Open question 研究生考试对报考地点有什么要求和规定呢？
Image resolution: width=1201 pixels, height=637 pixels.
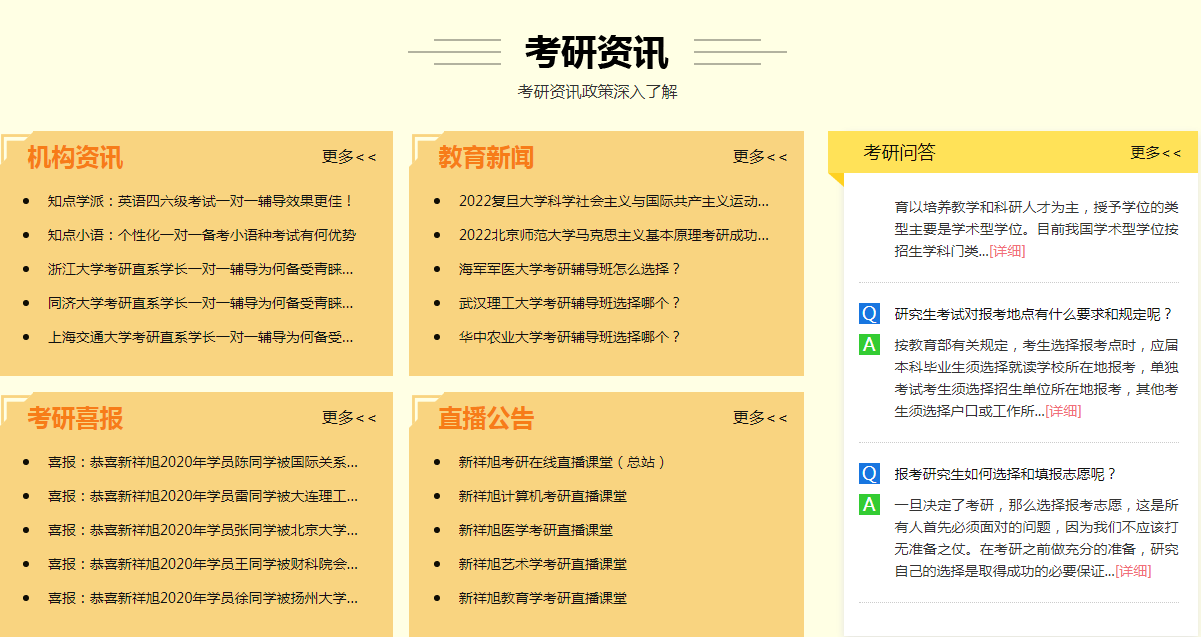pyautogui.click(x=1034, y=314)
